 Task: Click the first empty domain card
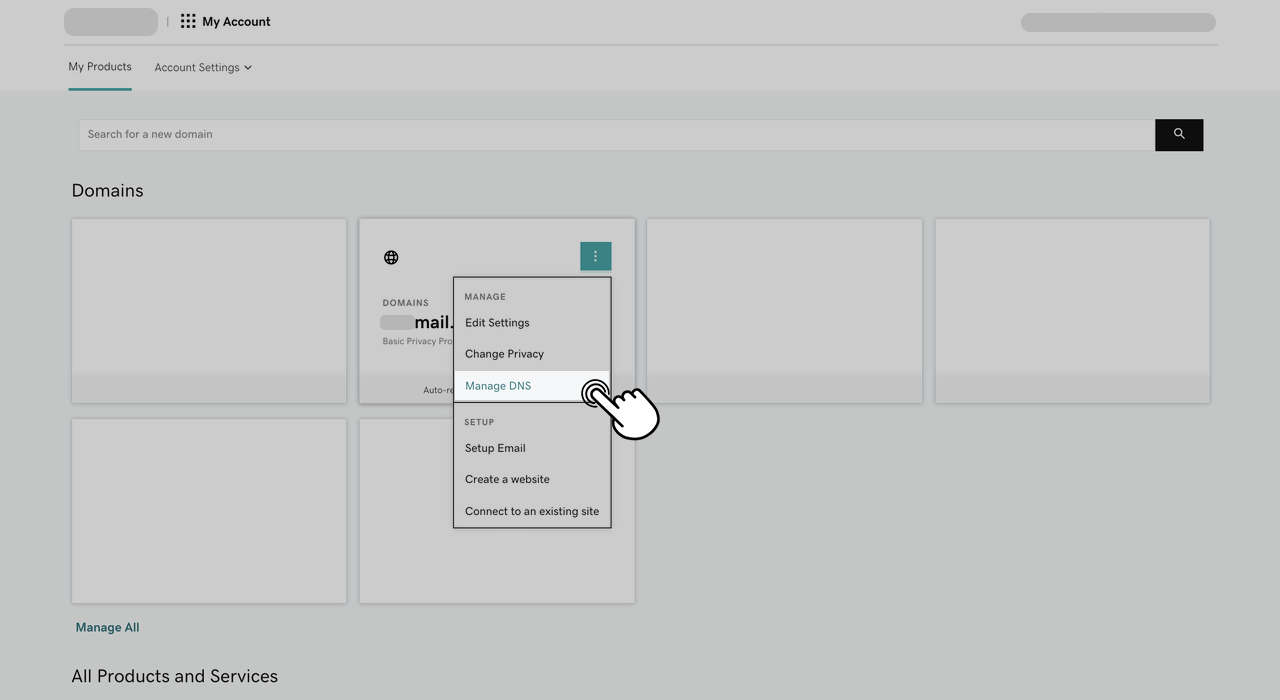208,310
